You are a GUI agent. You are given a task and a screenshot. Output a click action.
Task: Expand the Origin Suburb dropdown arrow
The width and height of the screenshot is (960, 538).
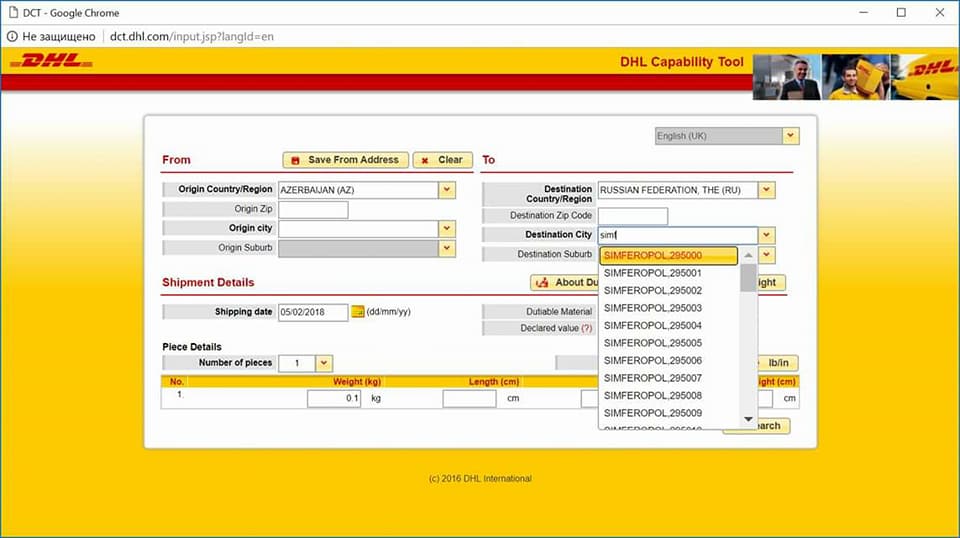447,248
